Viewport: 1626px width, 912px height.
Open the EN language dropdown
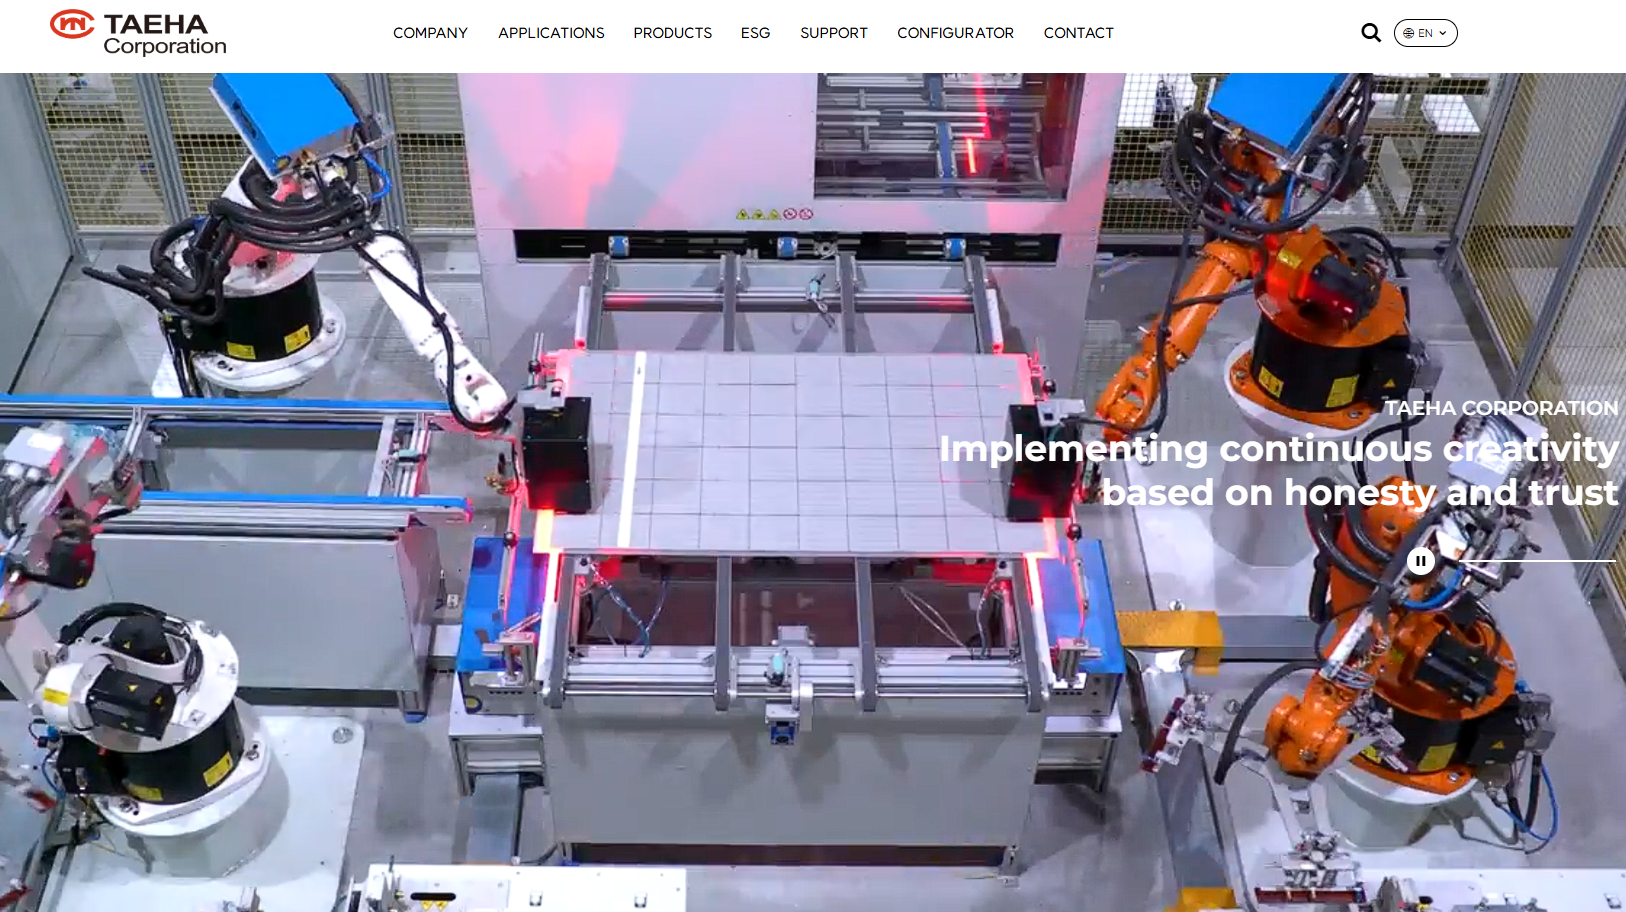[1425, 33]
